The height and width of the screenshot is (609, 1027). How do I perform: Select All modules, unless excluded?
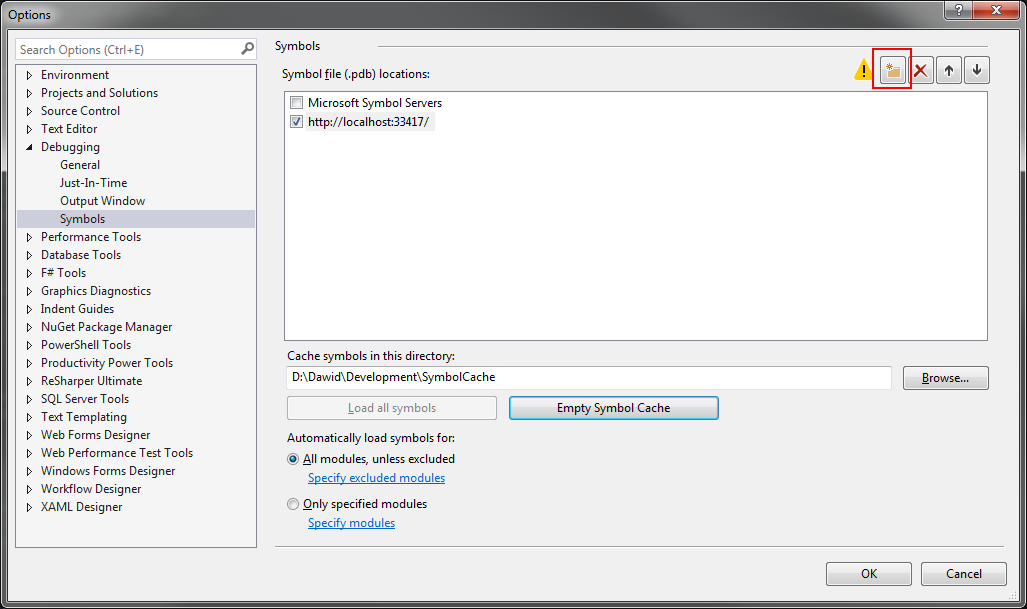(293, 459)
